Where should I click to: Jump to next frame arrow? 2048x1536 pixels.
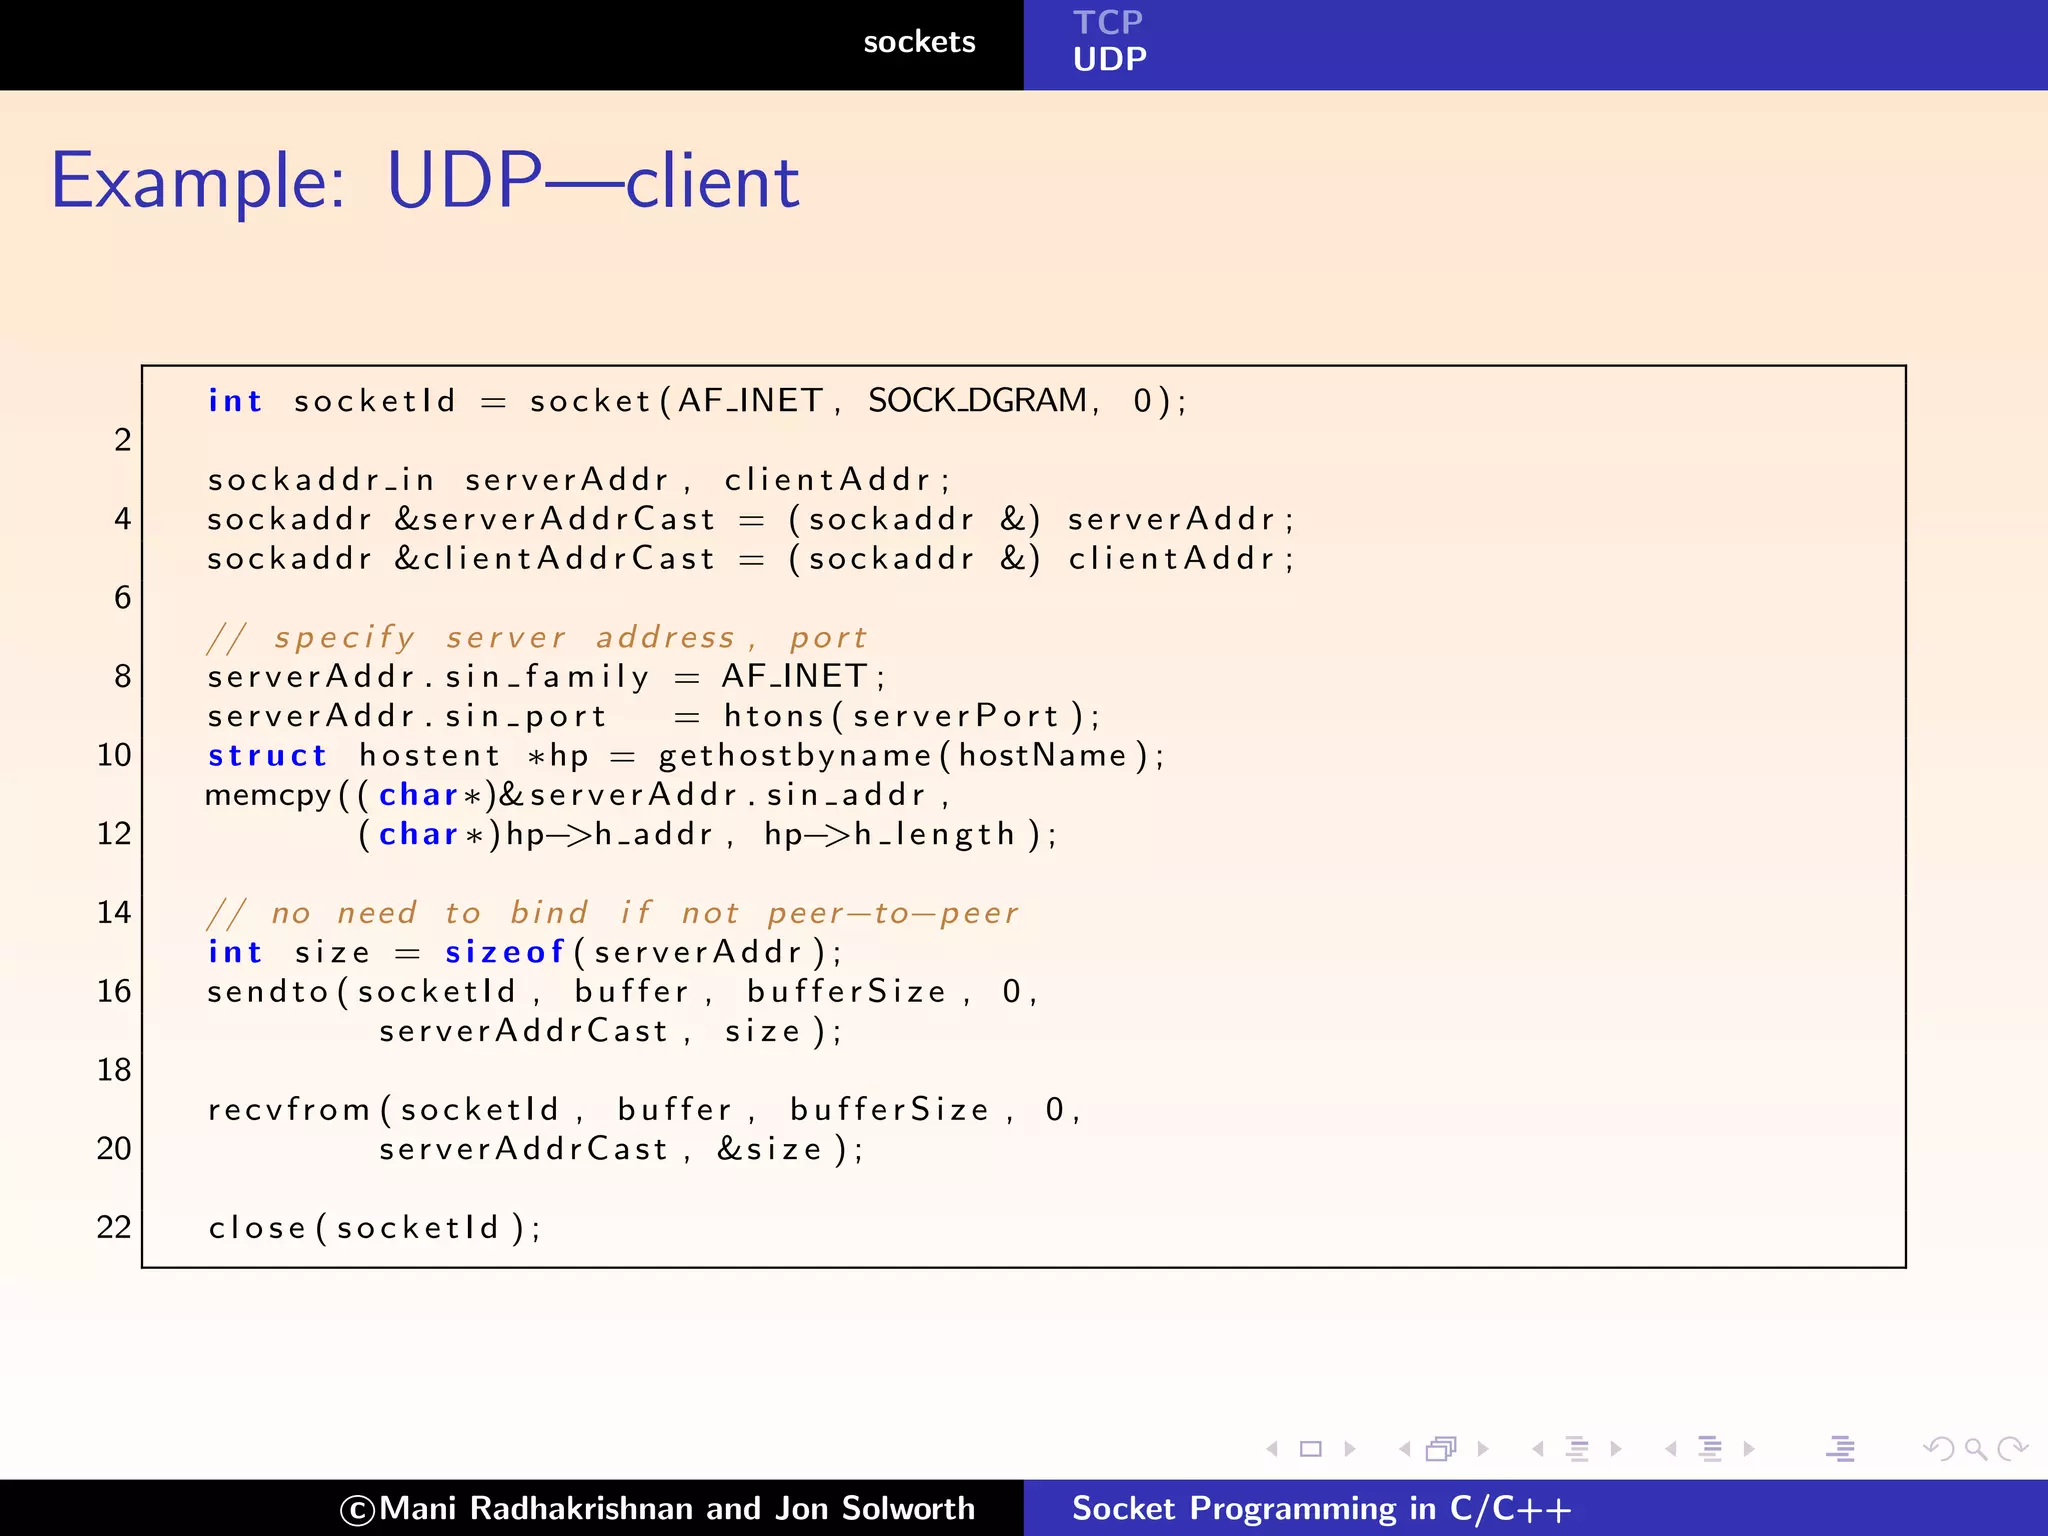click(x=1483, y=1448)
